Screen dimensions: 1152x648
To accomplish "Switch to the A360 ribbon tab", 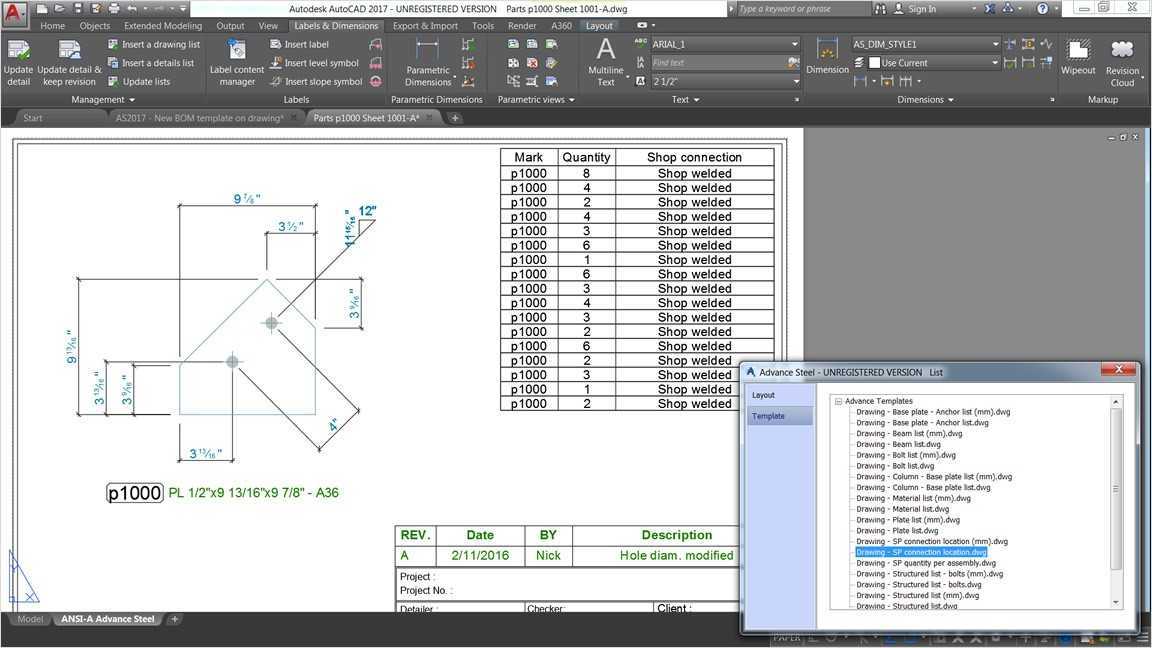I will (x=561, y=26).
